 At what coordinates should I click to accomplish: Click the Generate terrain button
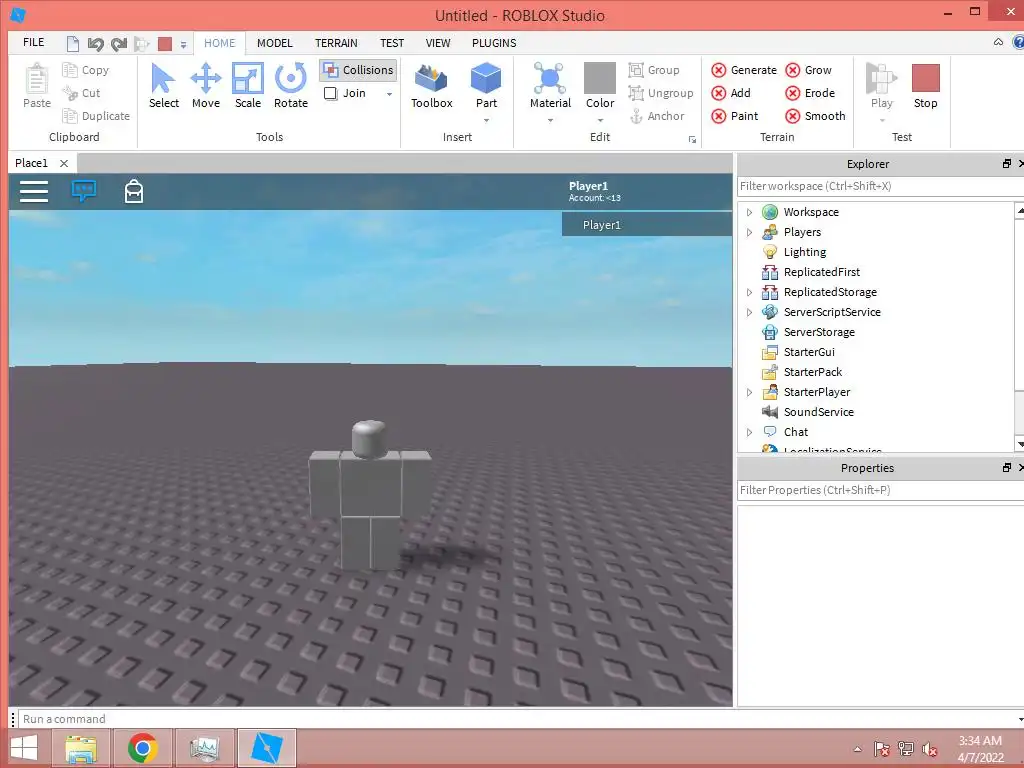tap(744, 70)
